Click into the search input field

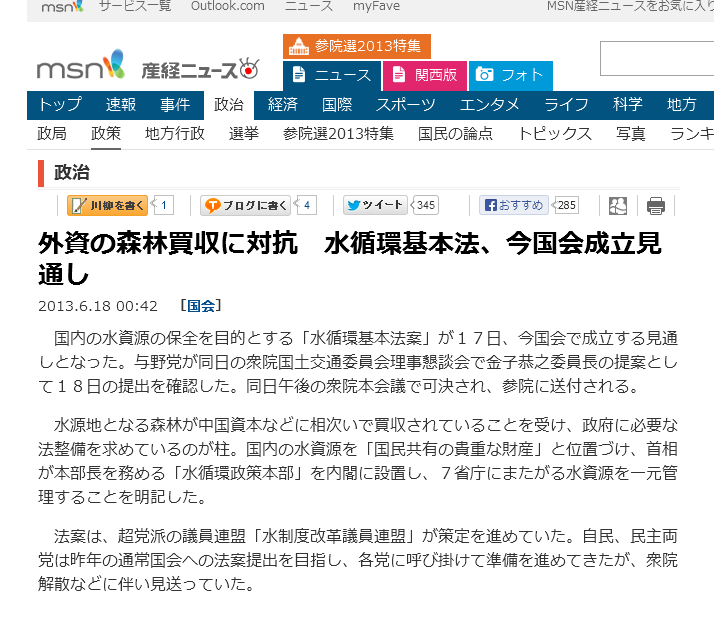[x=656, y=59]
